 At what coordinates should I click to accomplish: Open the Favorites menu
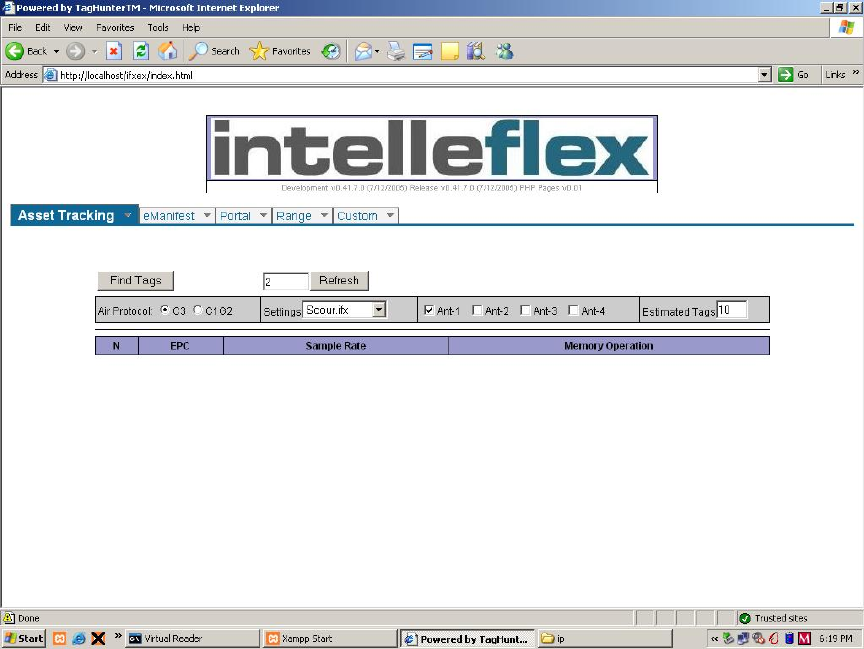[x=115, y=28]
